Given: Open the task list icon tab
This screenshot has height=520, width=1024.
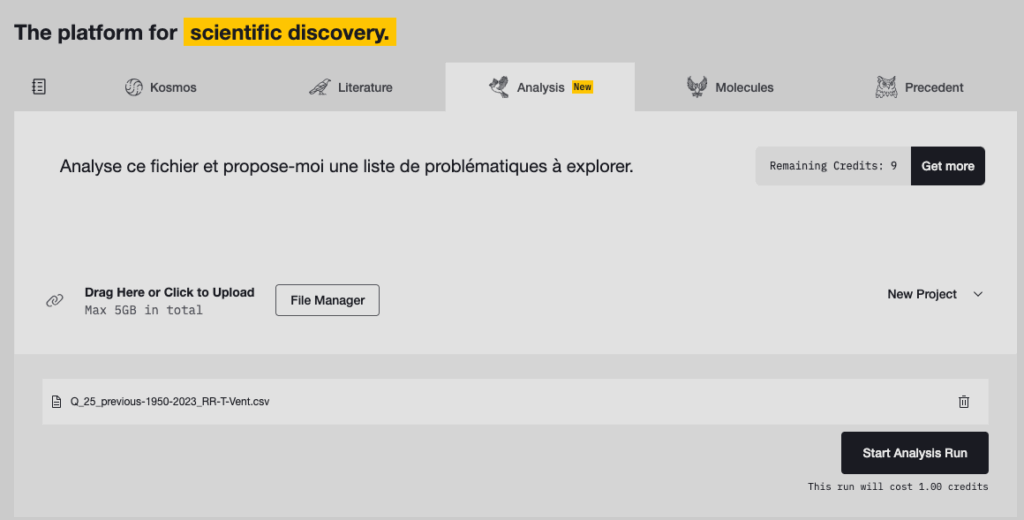Looking at the screenshot, I should click(x=39, y=87).
